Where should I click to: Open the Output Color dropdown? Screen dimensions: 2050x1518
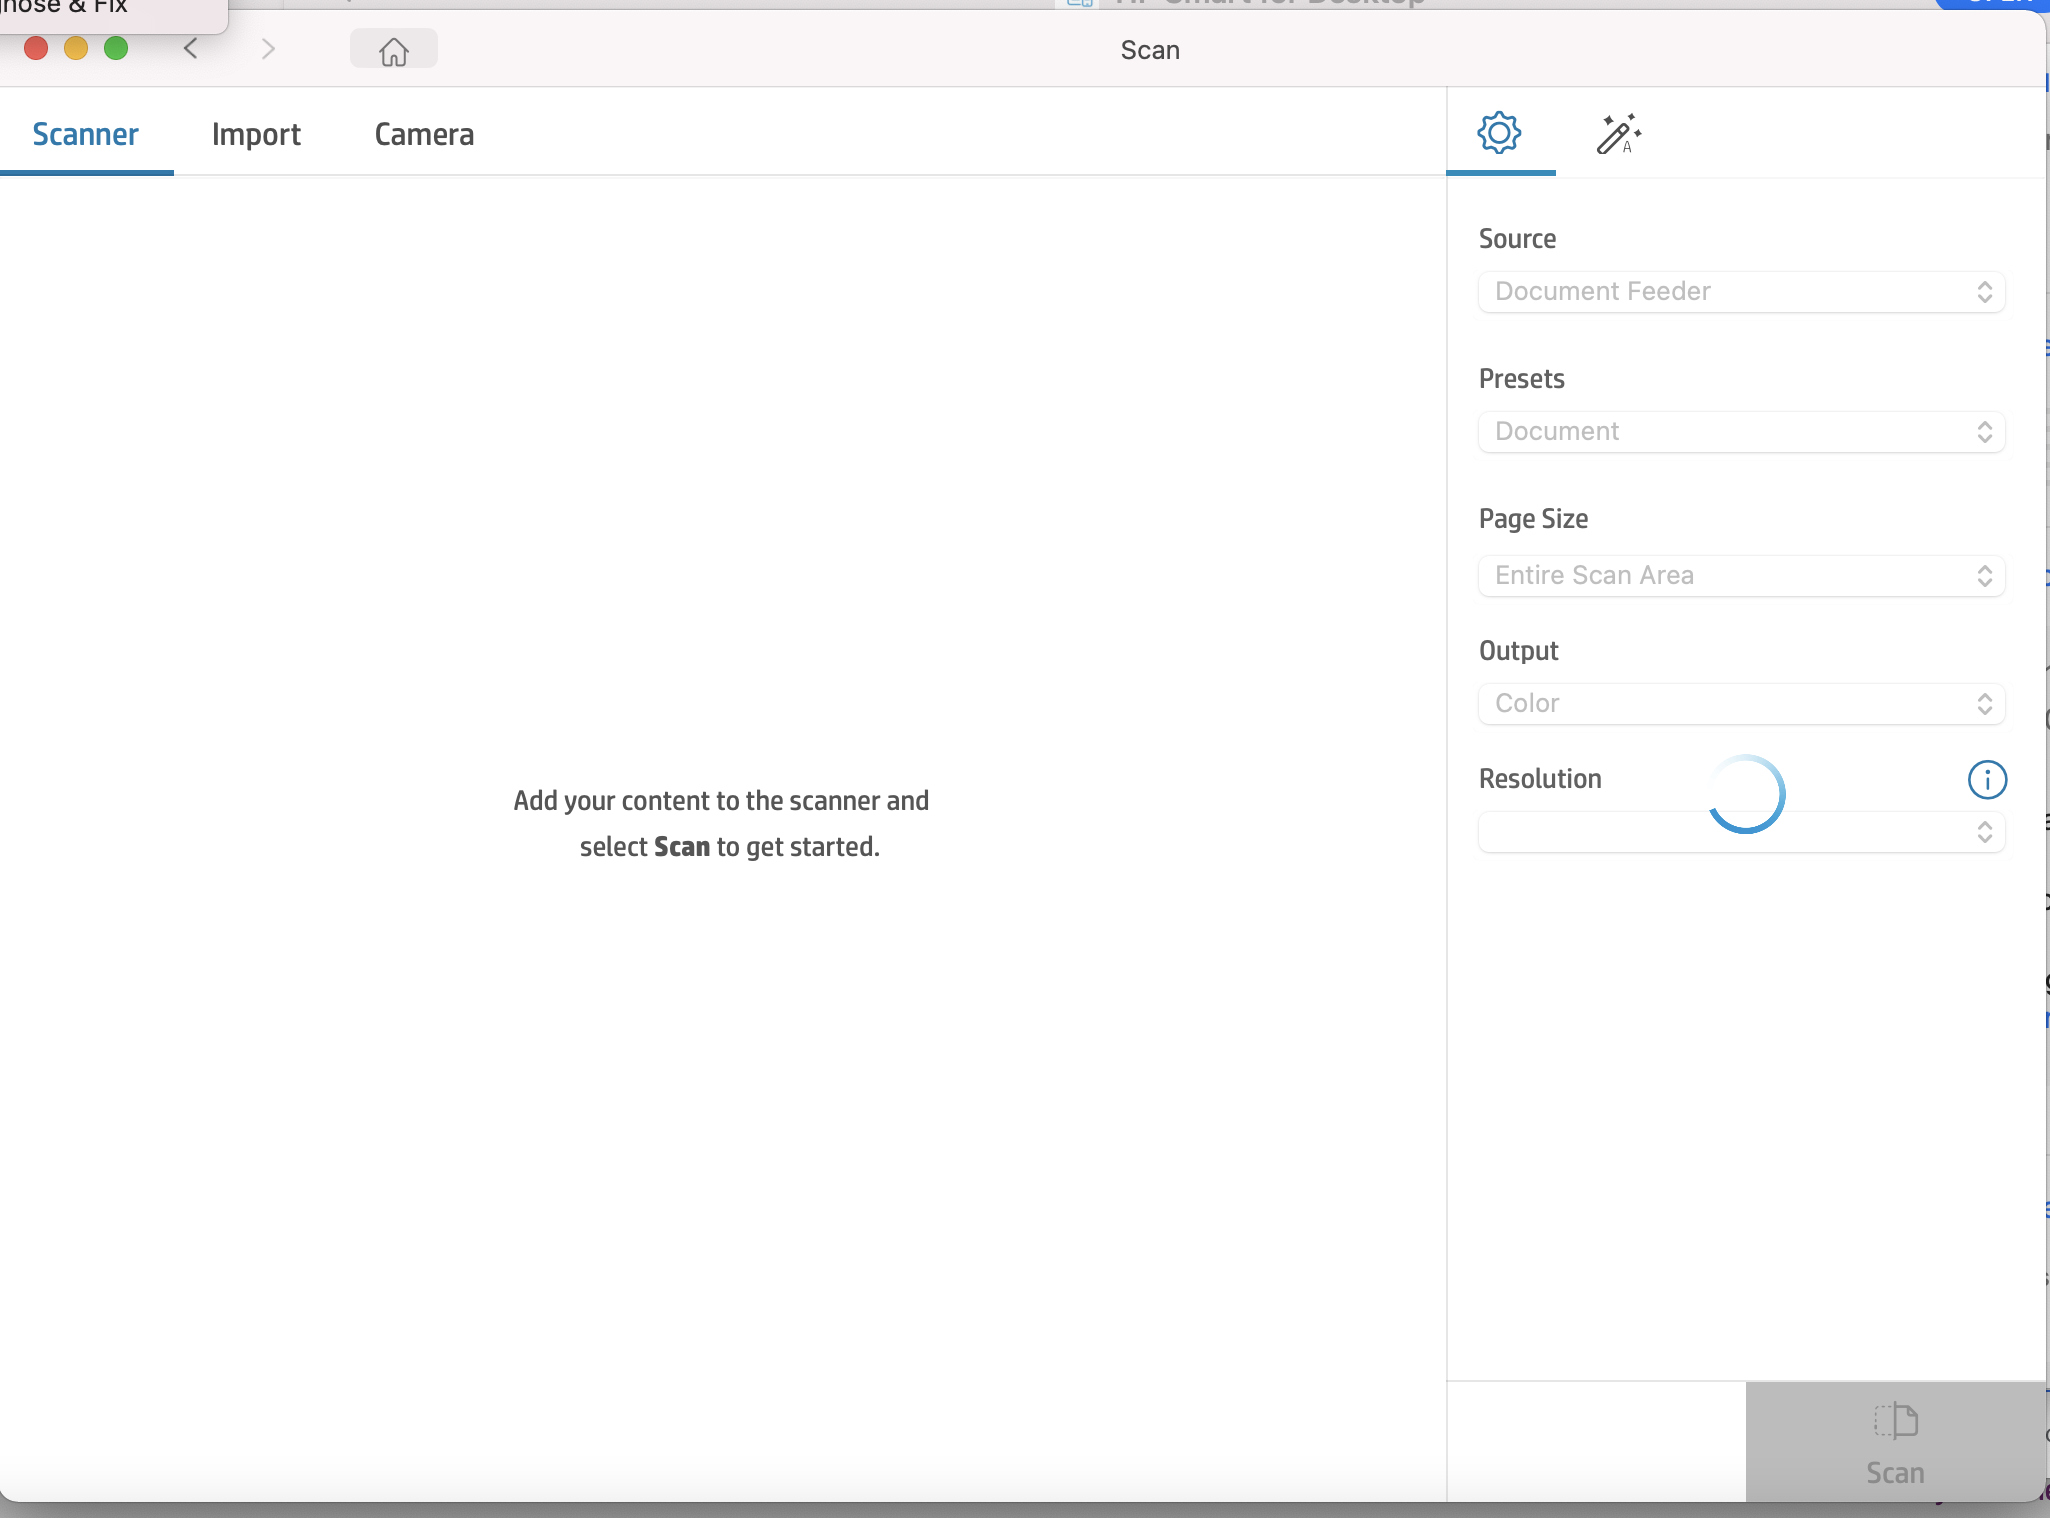point(1741,704)
